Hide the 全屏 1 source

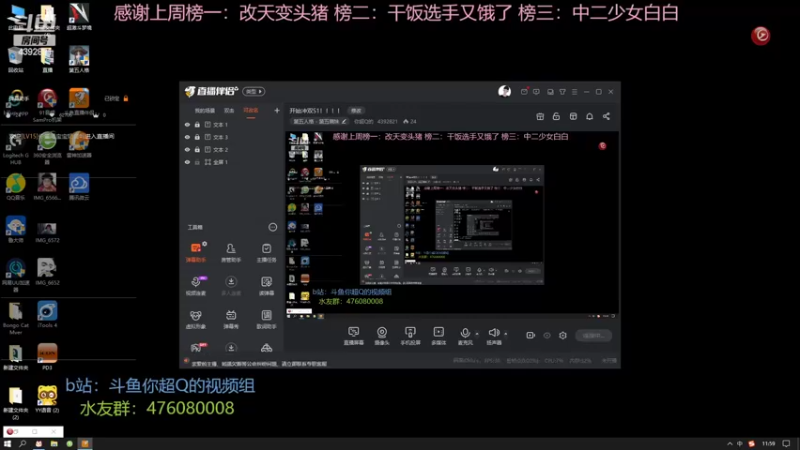pyautogui.click(x=187, y=162)
